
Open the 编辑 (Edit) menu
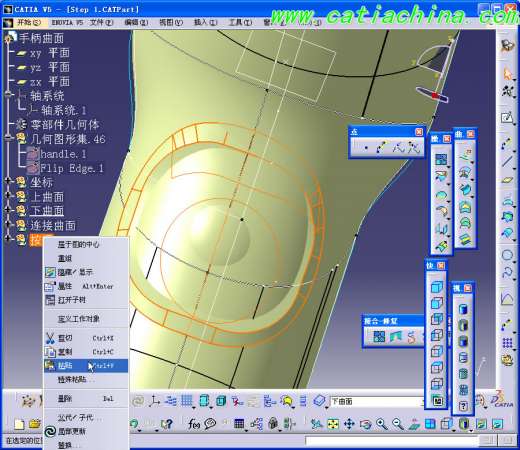[136, 23]
